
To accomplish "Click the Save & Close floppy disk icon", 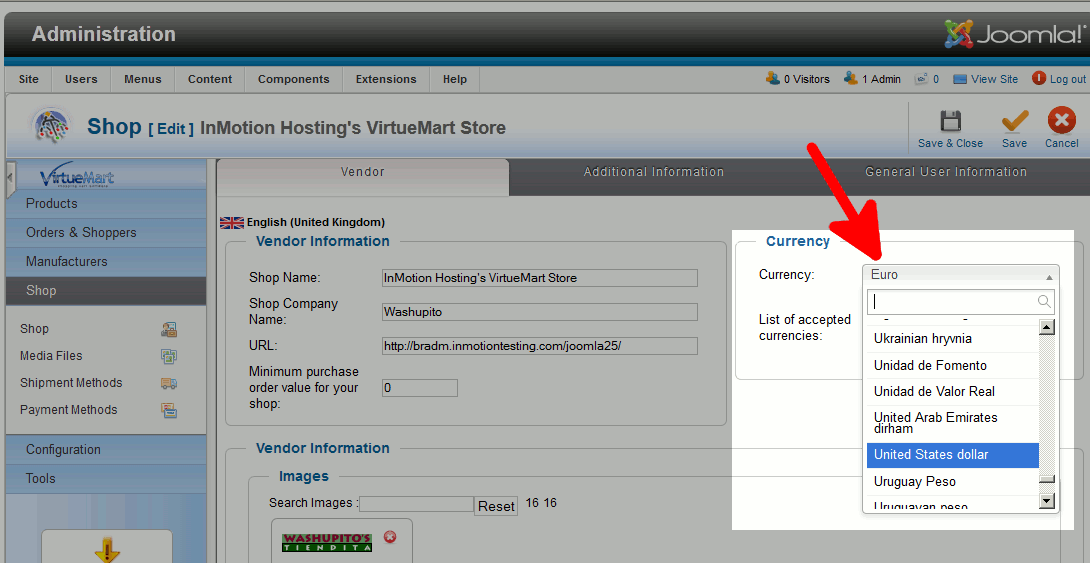I will [950, 121].
